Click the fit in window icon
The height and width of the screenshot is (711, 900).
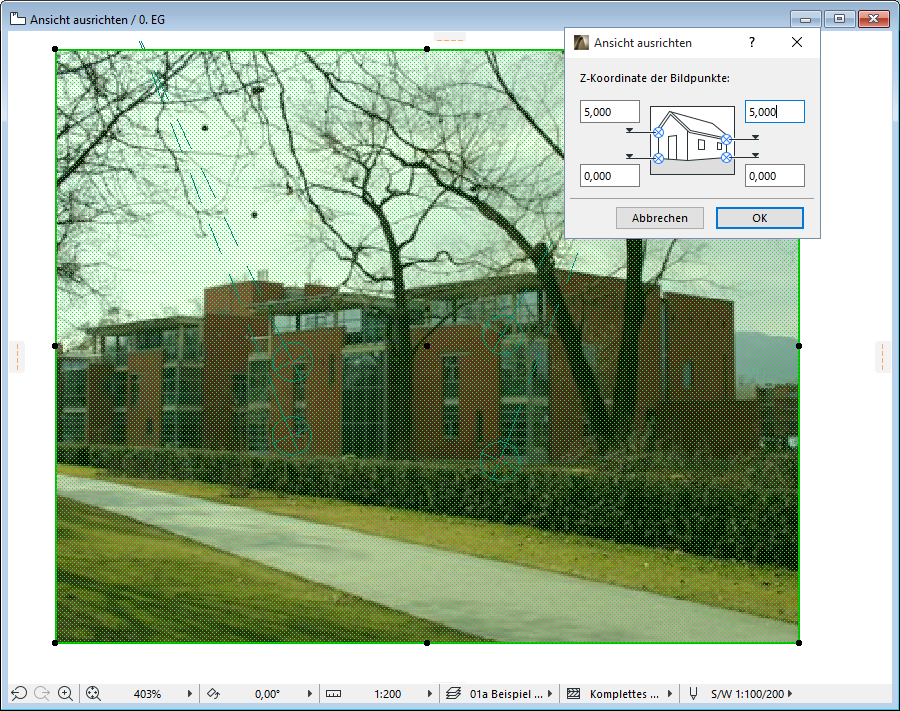click(93, 693)
